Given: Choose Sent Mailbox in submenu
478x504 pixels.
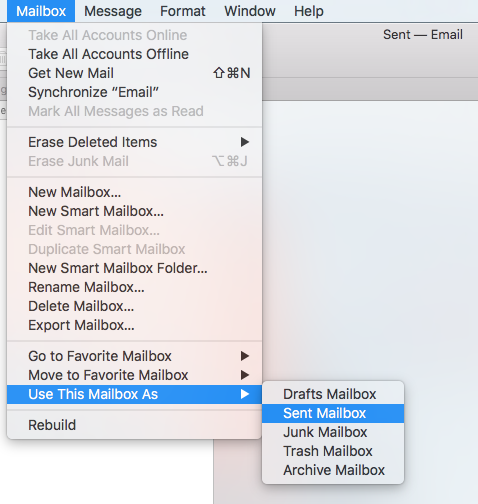Looking at the screenshot, I should pyautogui.click(x=333, y=413).
